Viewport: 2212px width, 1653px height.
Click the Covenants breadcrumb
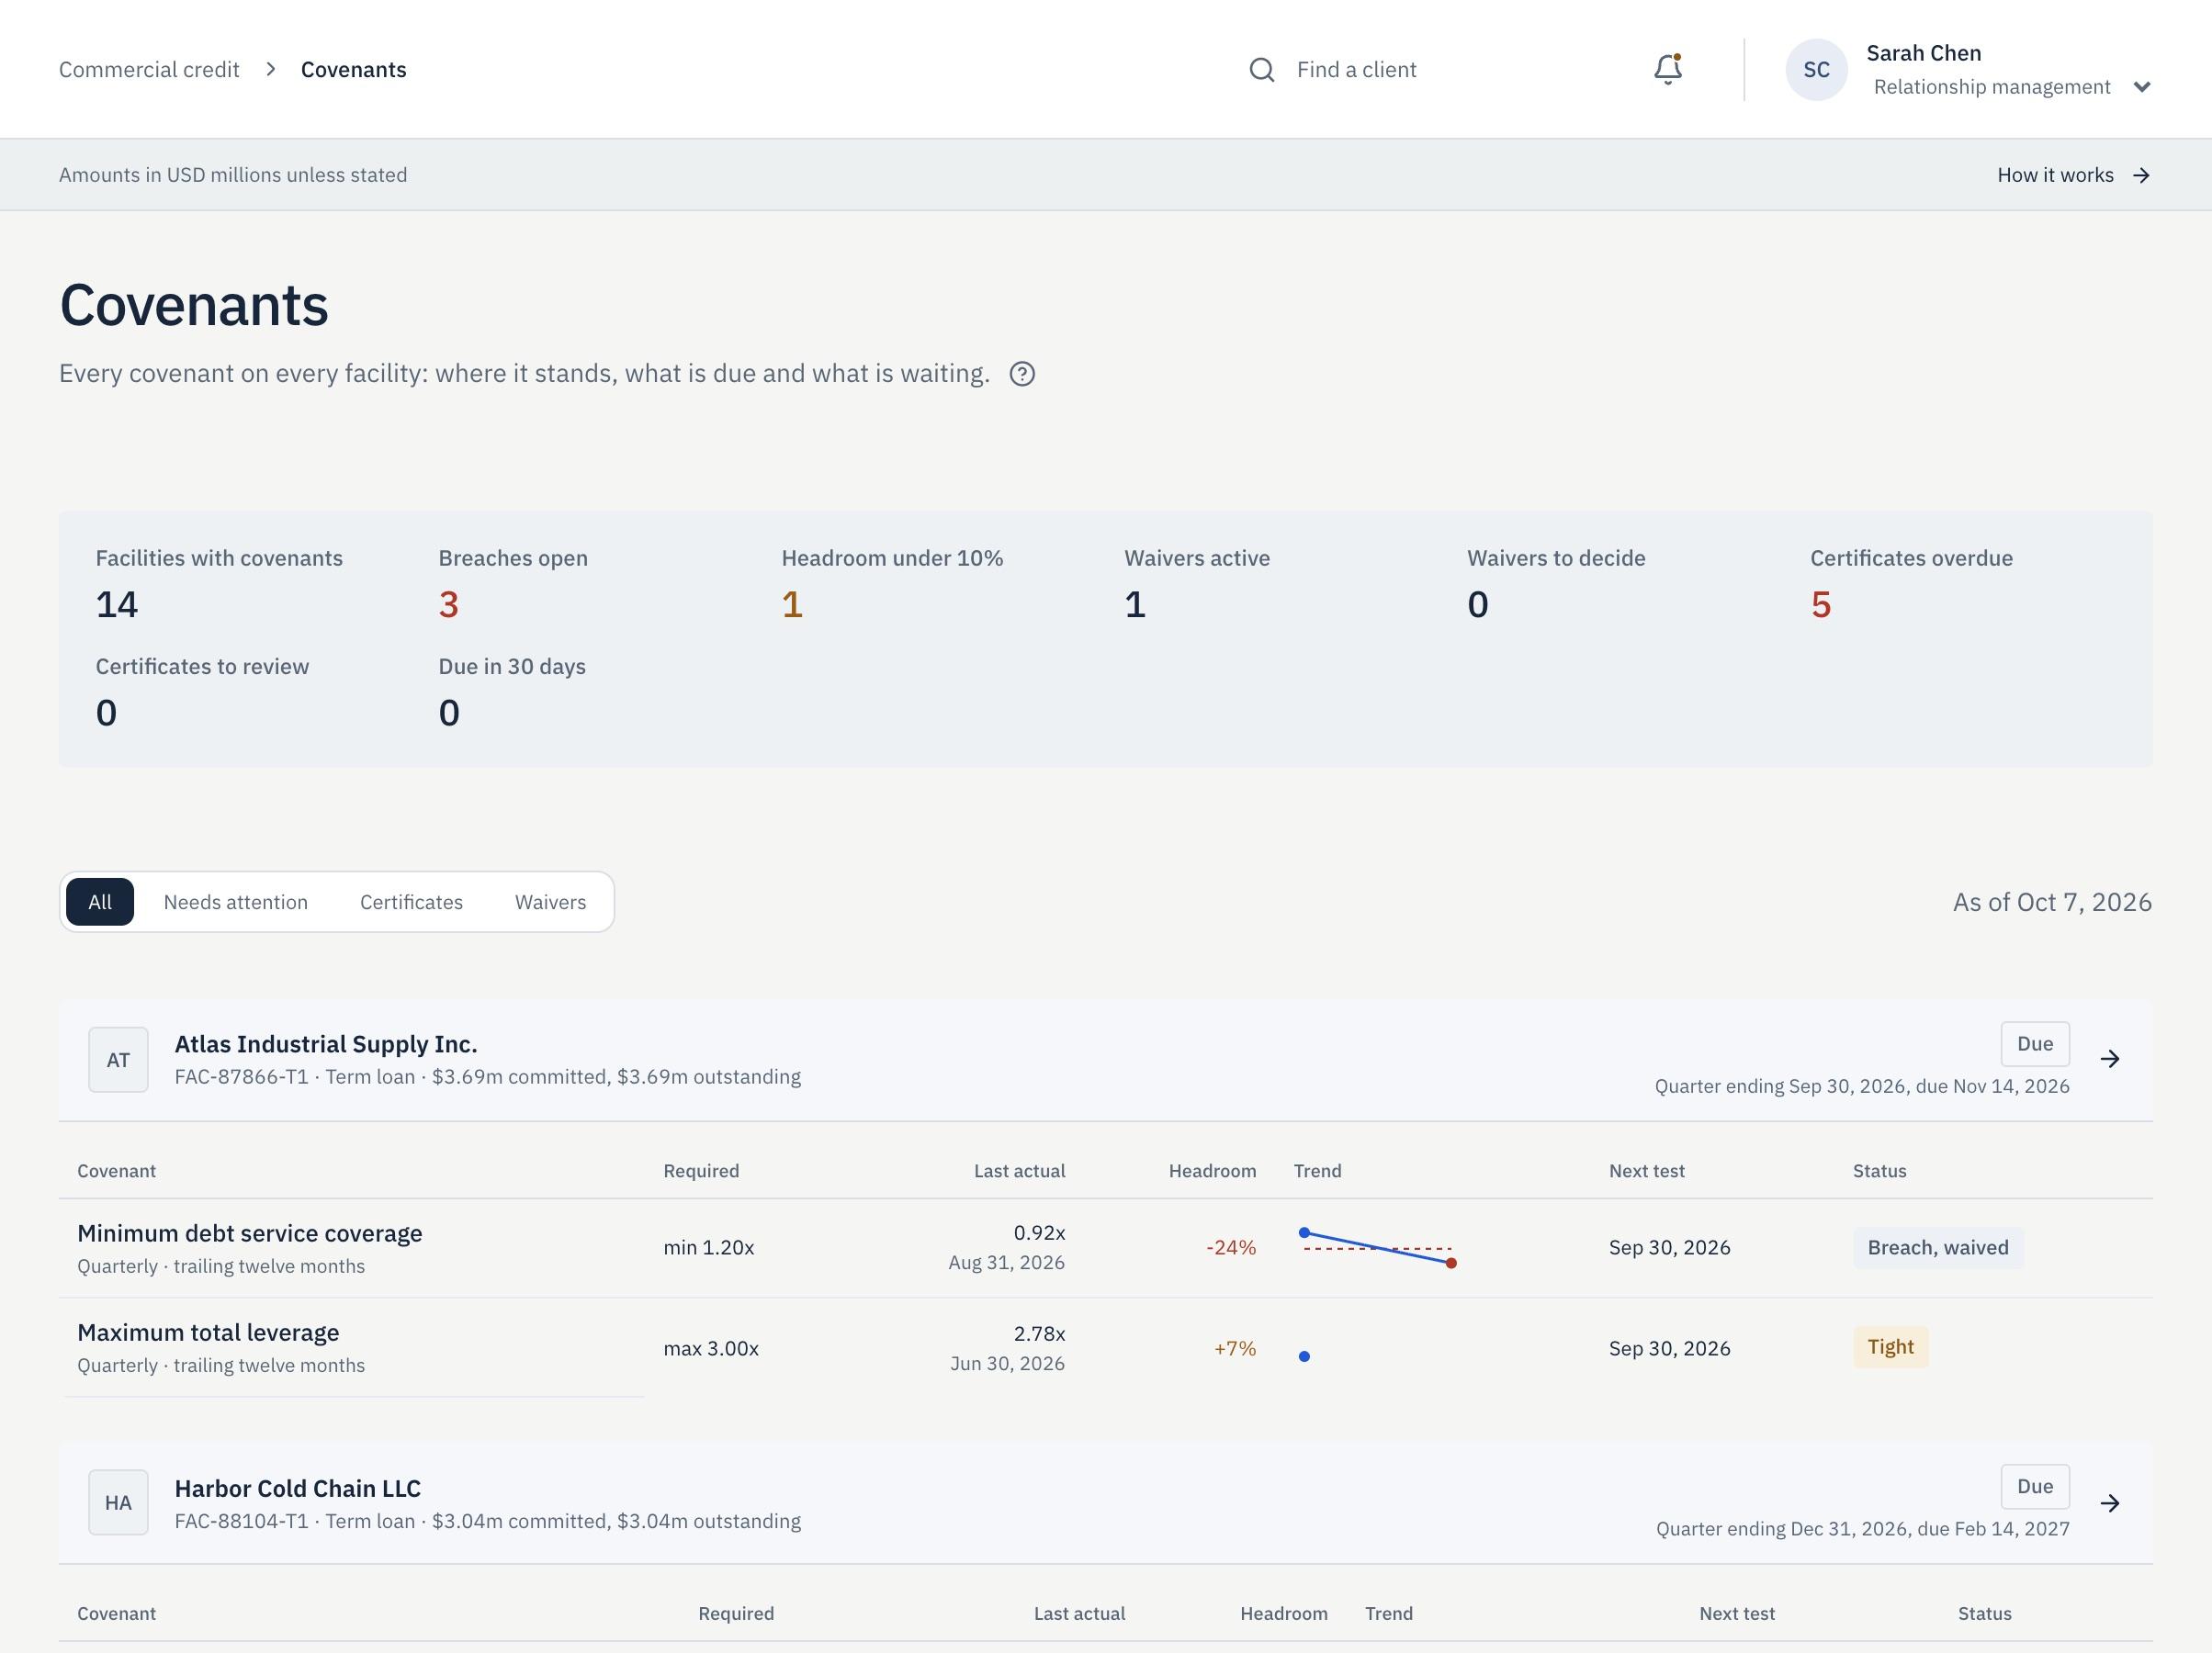354,70
